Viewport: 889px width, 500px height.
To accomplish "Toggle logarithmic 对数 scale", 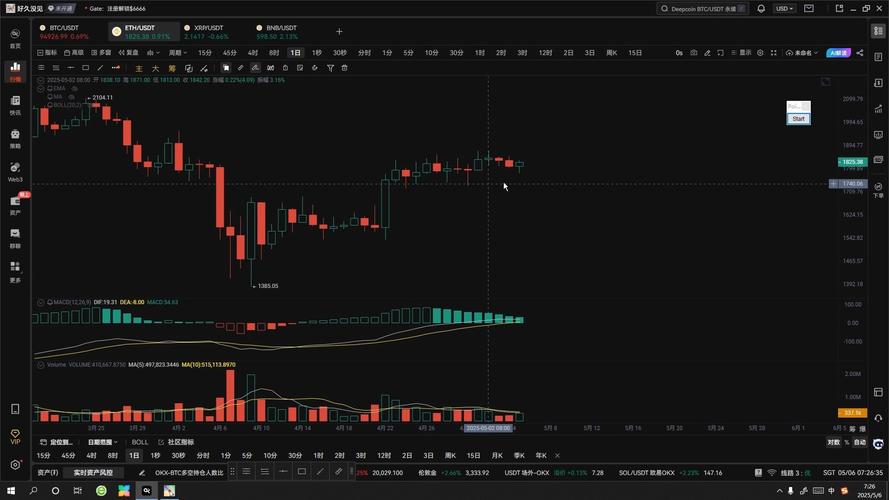I will [x=833, y=442].
